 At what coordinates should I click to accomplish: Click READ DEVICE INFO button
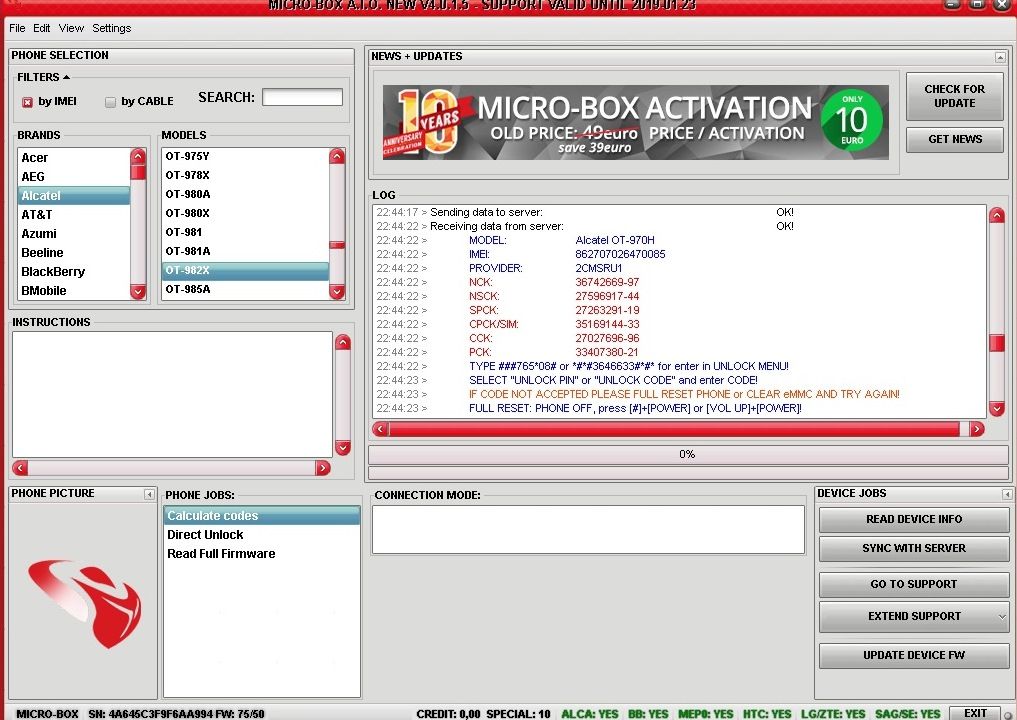tap(914, 520)
